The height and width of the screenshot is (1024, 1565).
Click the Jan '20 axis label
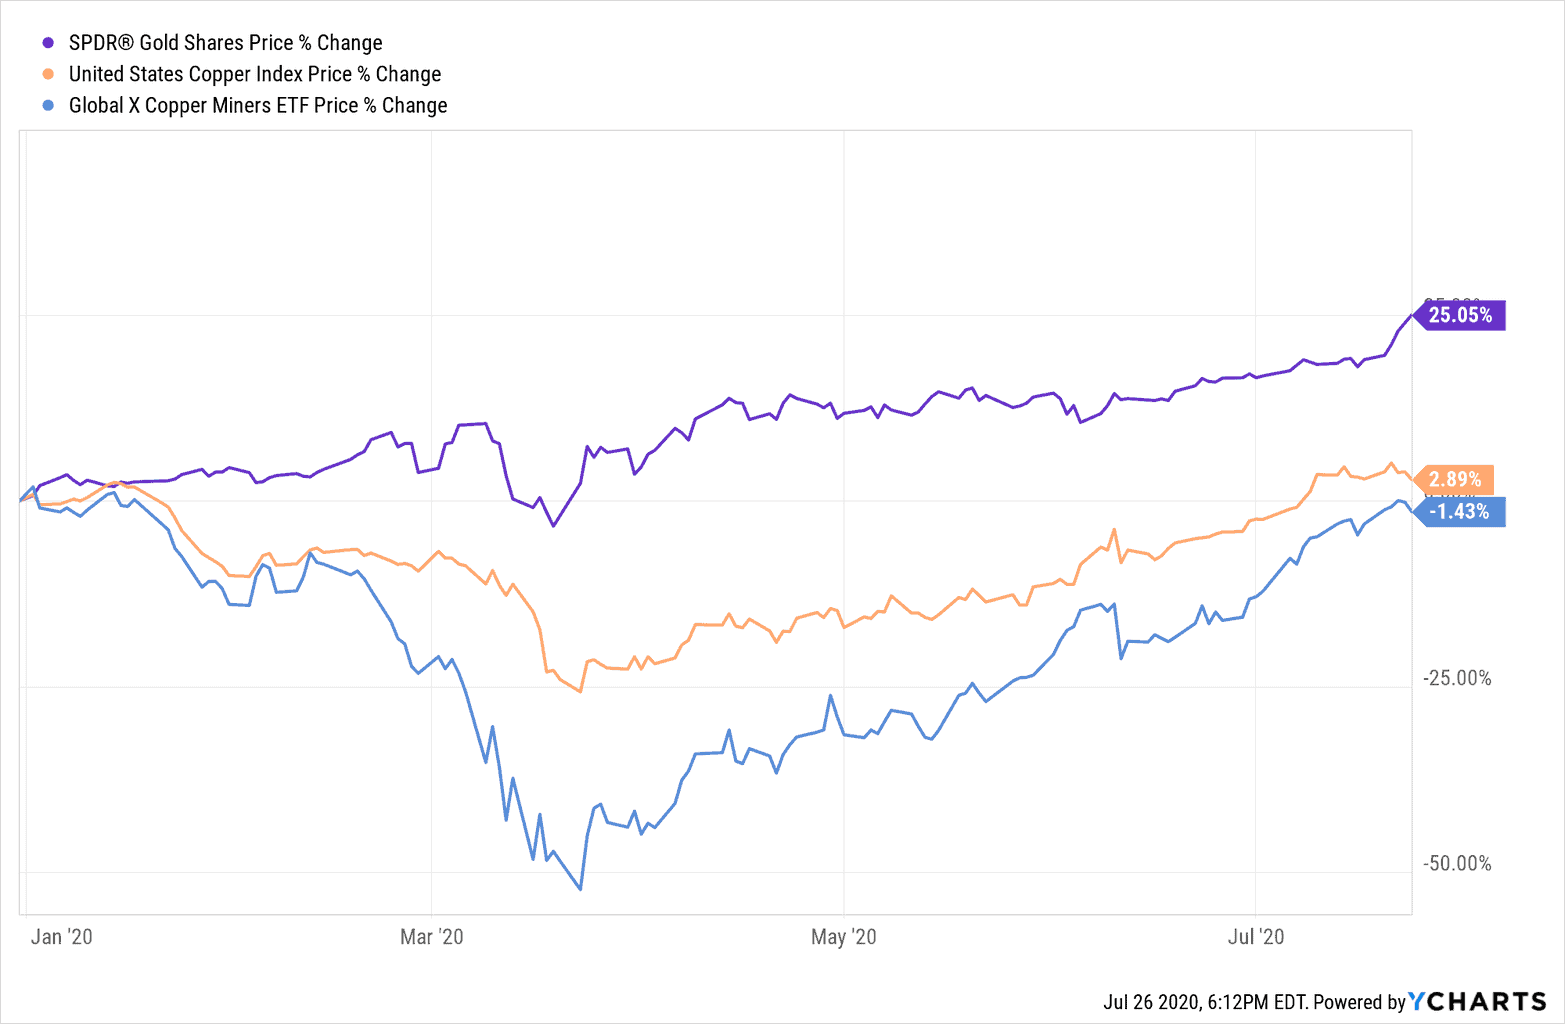pyautogui.click(x=62, y=936)
